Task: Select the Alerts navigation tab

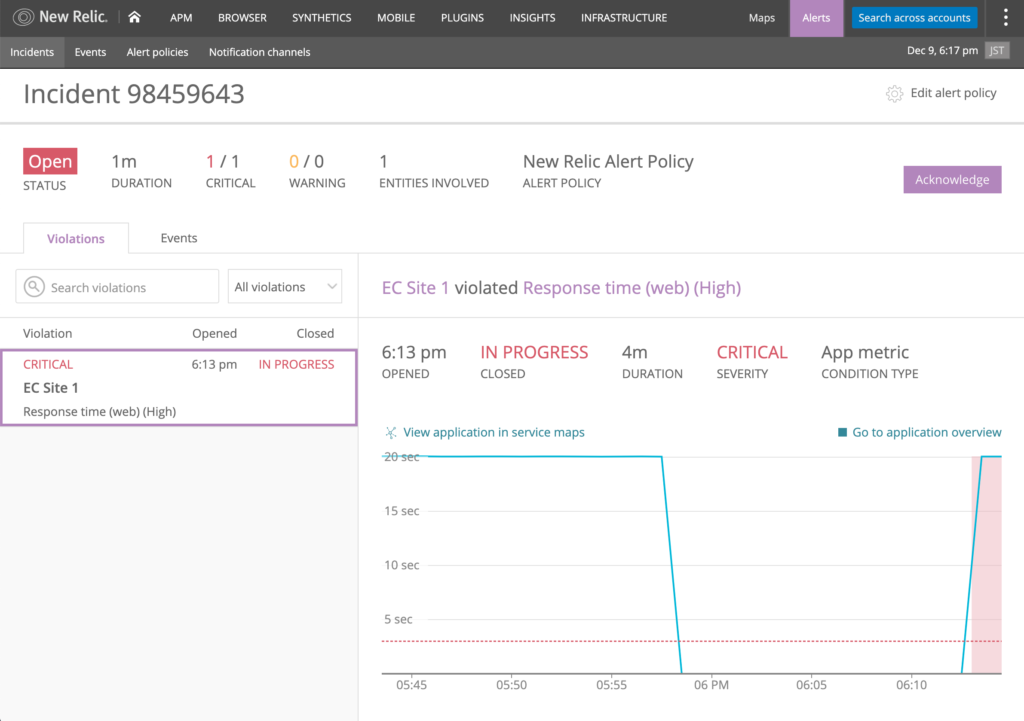Action: click(816, 18)
